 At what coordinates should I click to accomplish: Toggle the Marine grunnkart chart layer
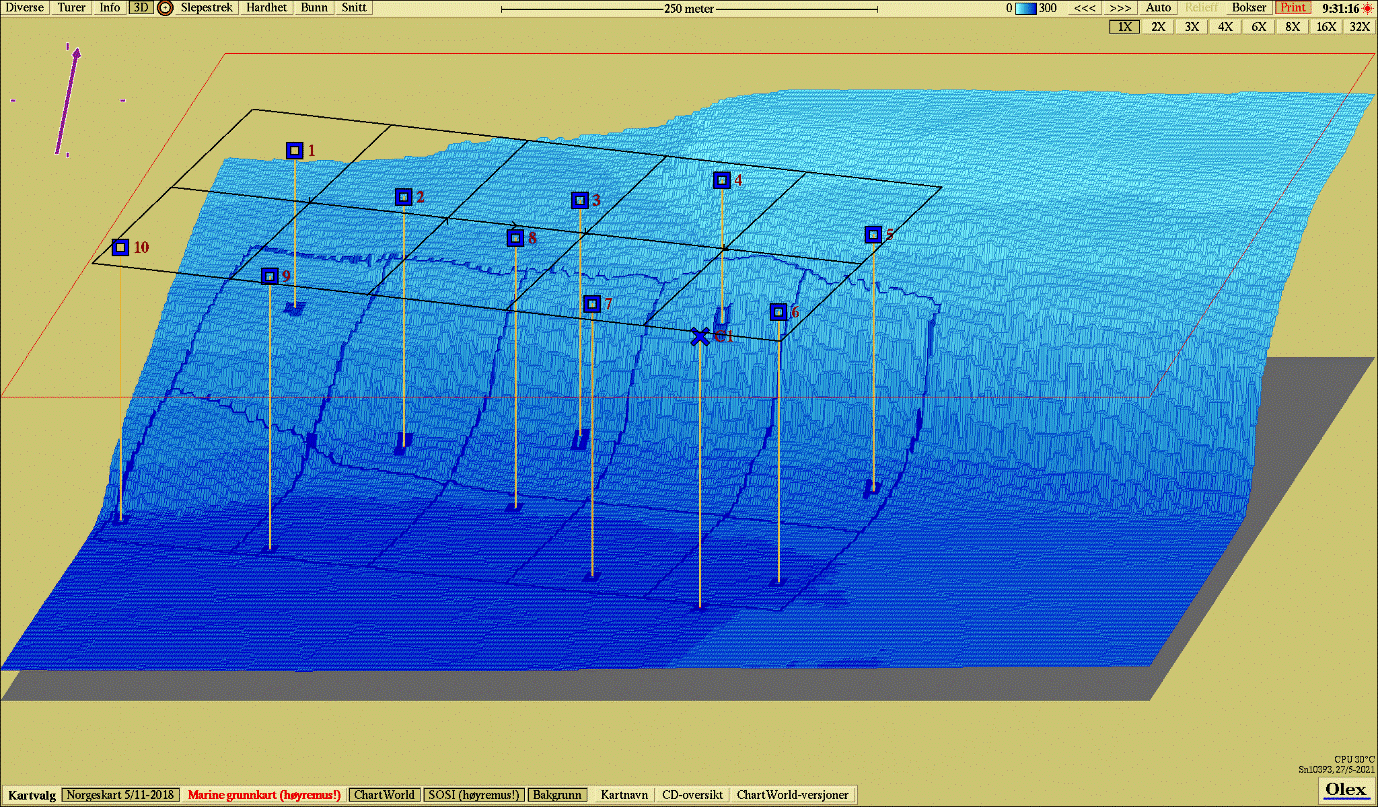264,795
